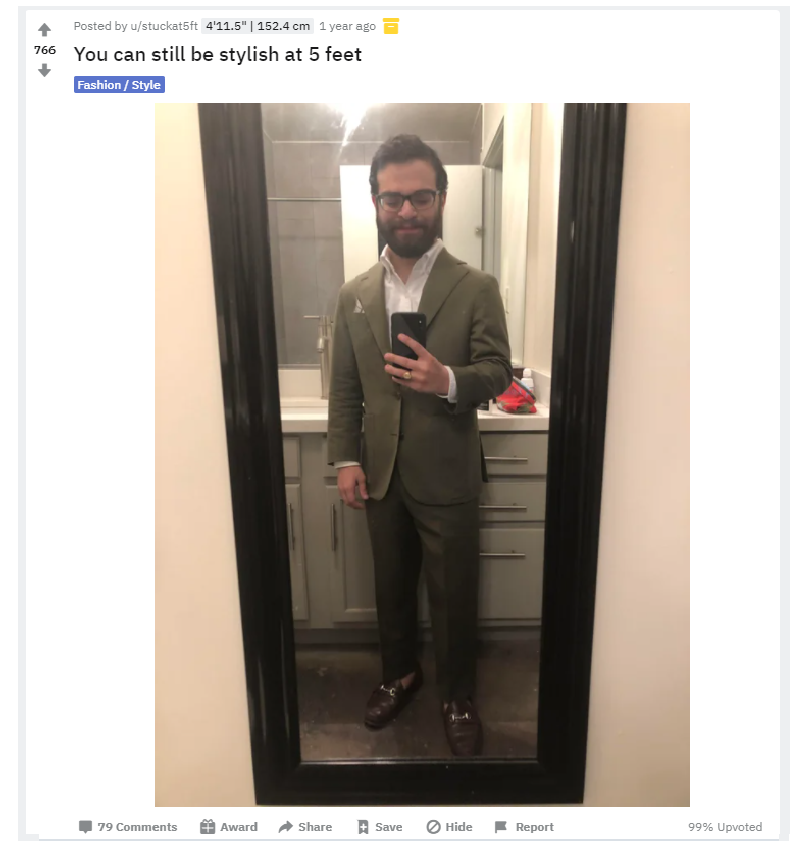Open the mirror selfie post image
Image resolution: width=799 pixels, height=847 pixels.
[x=422, y=454]
